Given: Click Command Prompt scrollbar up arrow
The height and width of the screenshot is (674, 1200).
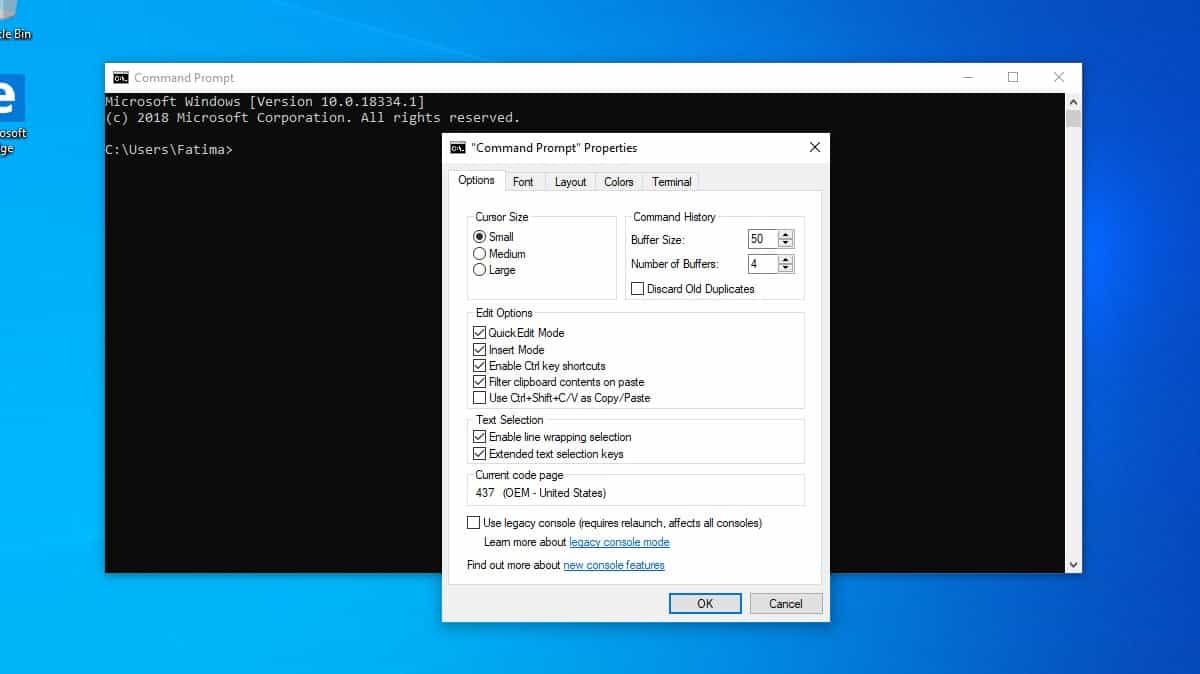Looking at the screenshot, I should (x=1073, y=102).
